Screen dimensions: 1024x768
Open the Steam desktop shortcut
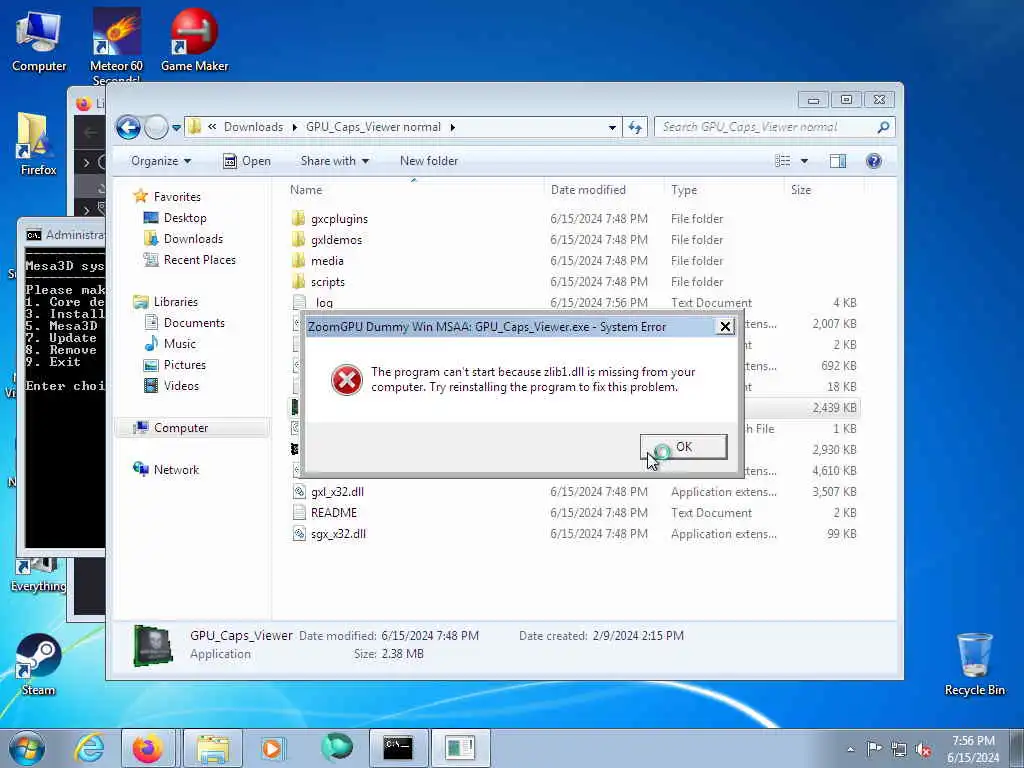[39, 665]
